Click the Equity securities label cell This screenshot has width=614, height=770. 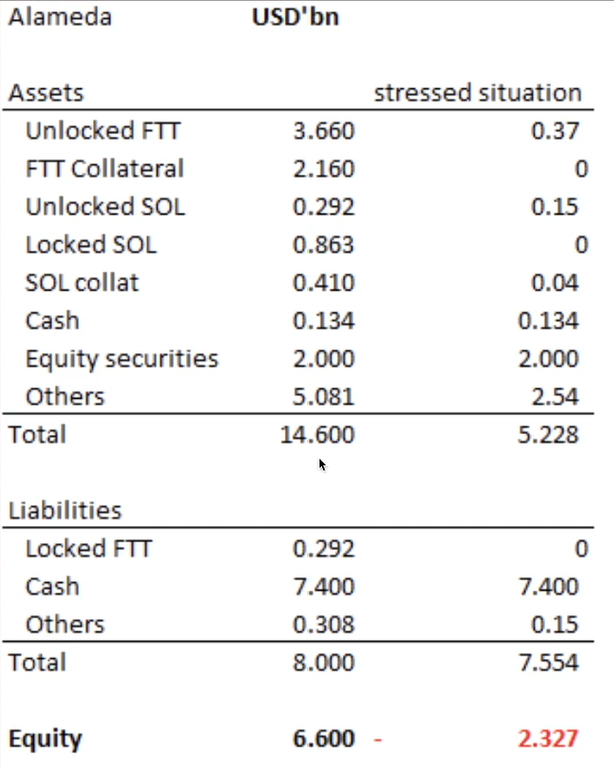pyautogui.click(x=121, y=359)
